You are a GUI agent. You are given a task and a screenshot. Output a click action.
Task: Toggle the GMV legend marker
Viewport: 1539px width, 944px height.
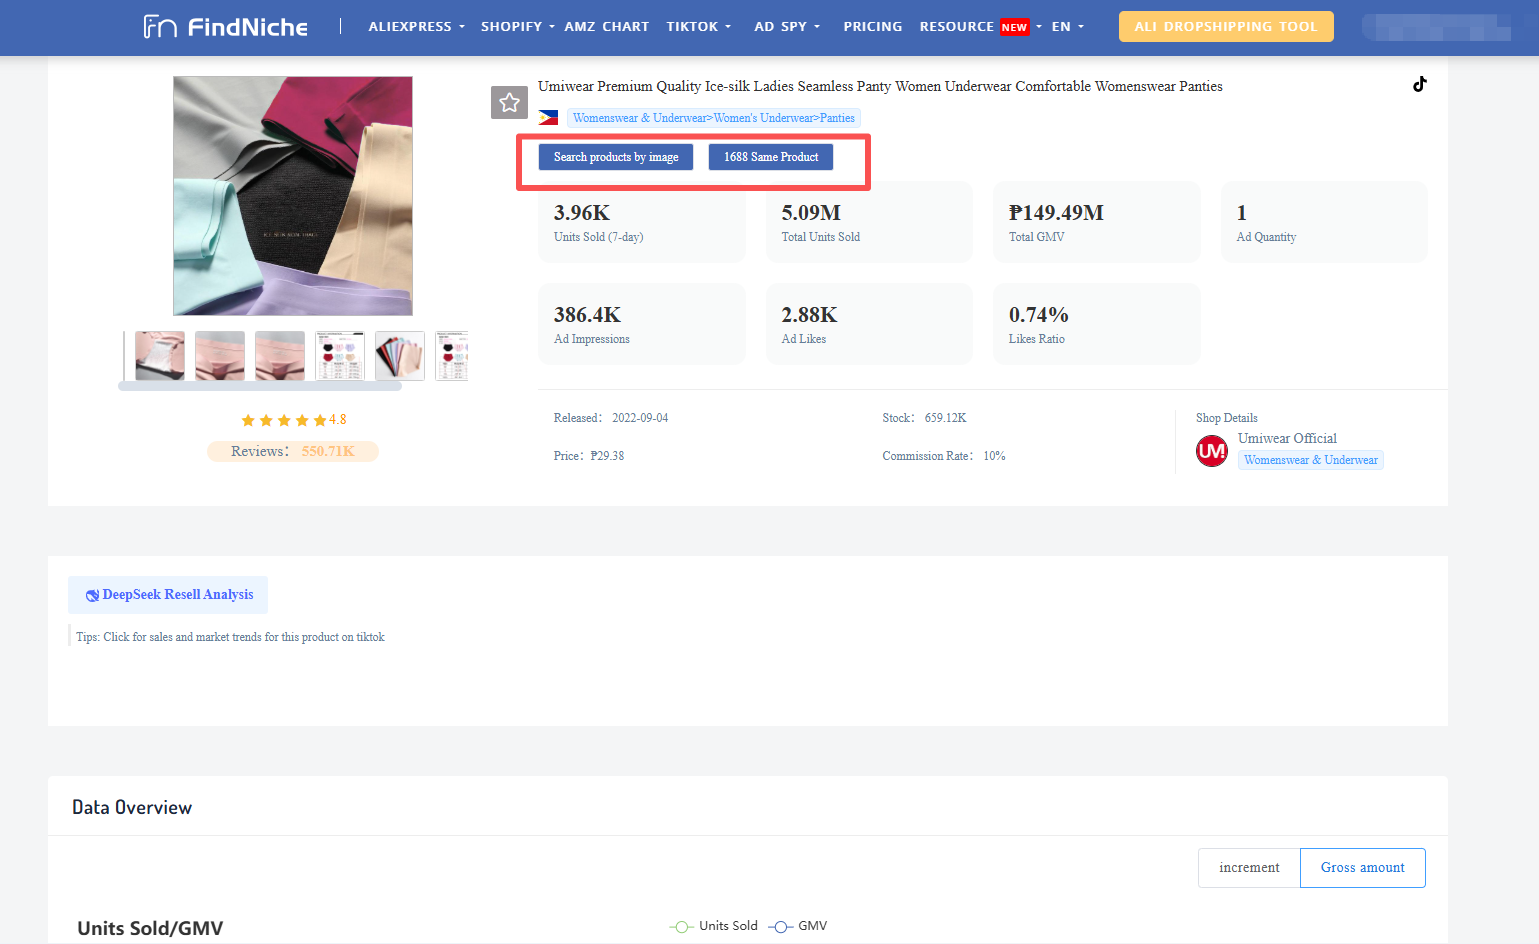(781, 926)
